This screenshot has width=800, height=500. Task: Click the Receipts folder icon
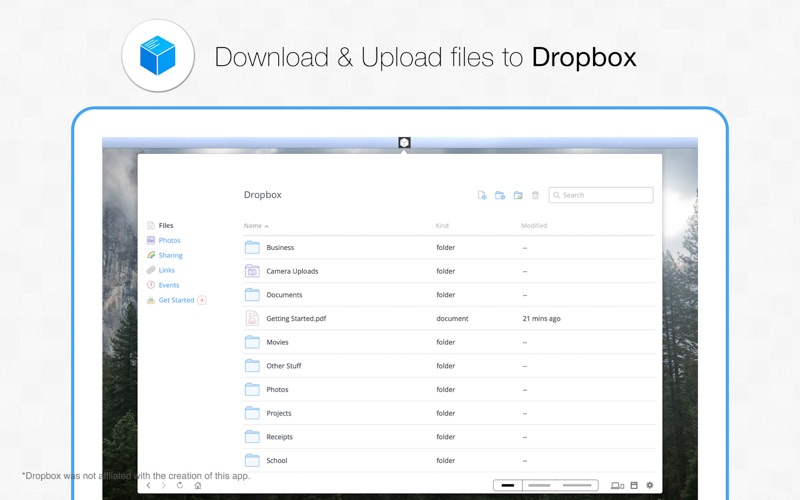pyautogui.click(x=252, y=437)
